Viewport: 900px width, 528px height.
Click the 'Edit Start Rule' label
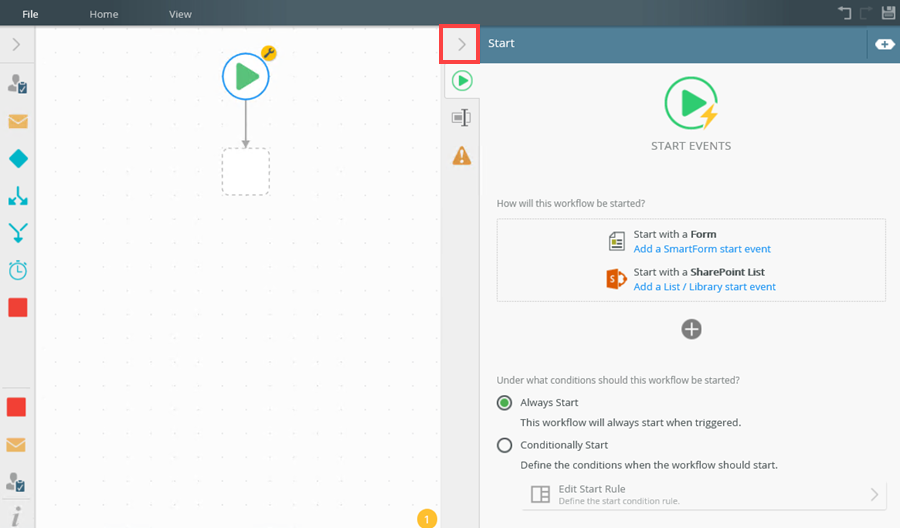pyautogui.click(x=592, y=489)
